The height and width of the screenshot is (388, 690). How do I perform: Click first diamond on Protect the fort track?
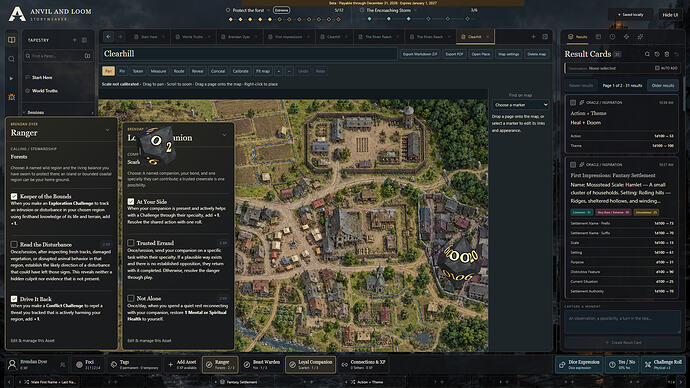230,19
